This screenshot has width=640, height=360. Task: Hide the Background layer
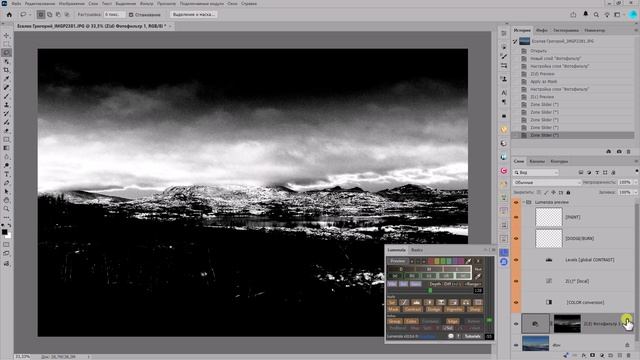pos(516,345)
